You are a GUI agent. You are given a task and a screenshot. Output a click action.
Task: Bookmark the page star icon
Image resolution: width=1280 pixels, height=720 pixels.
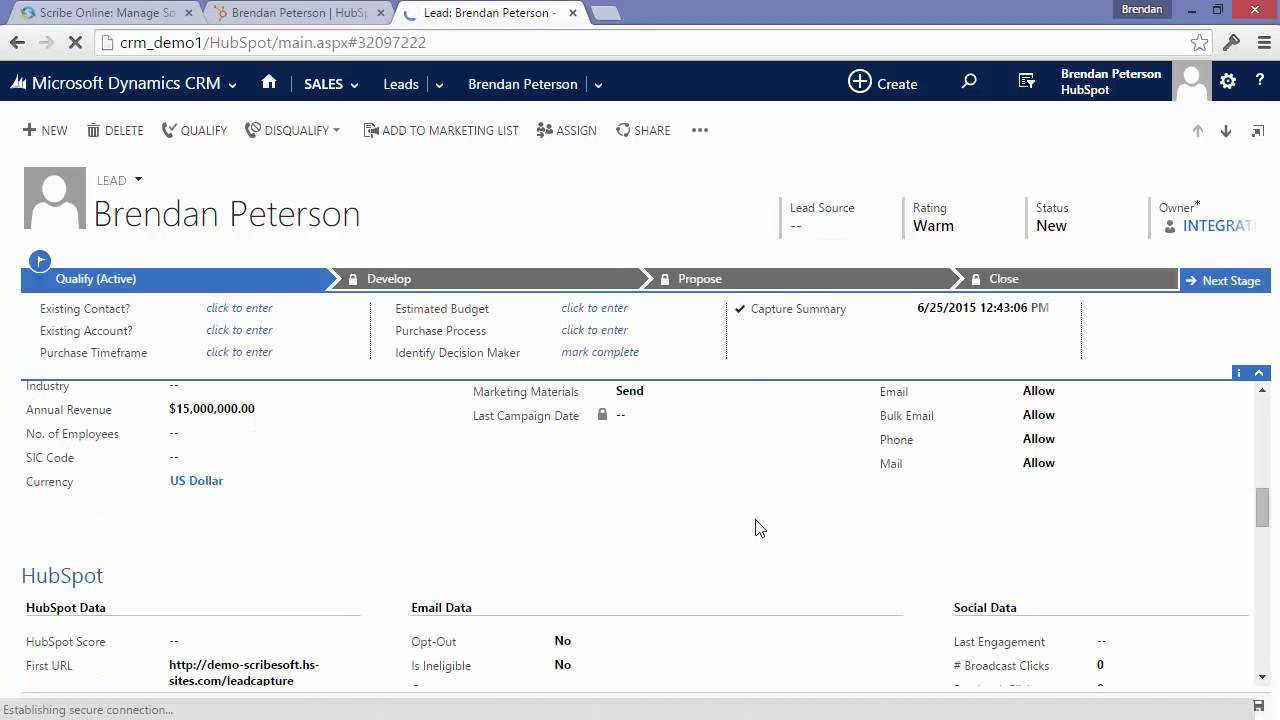(1199, 42)
